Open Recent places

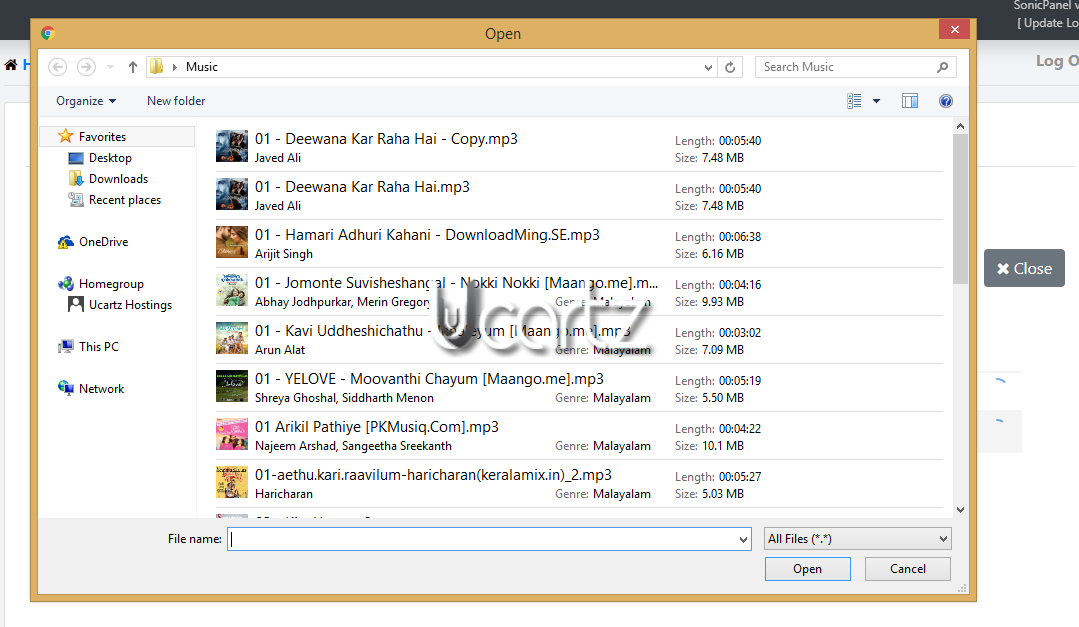point(125,200)
